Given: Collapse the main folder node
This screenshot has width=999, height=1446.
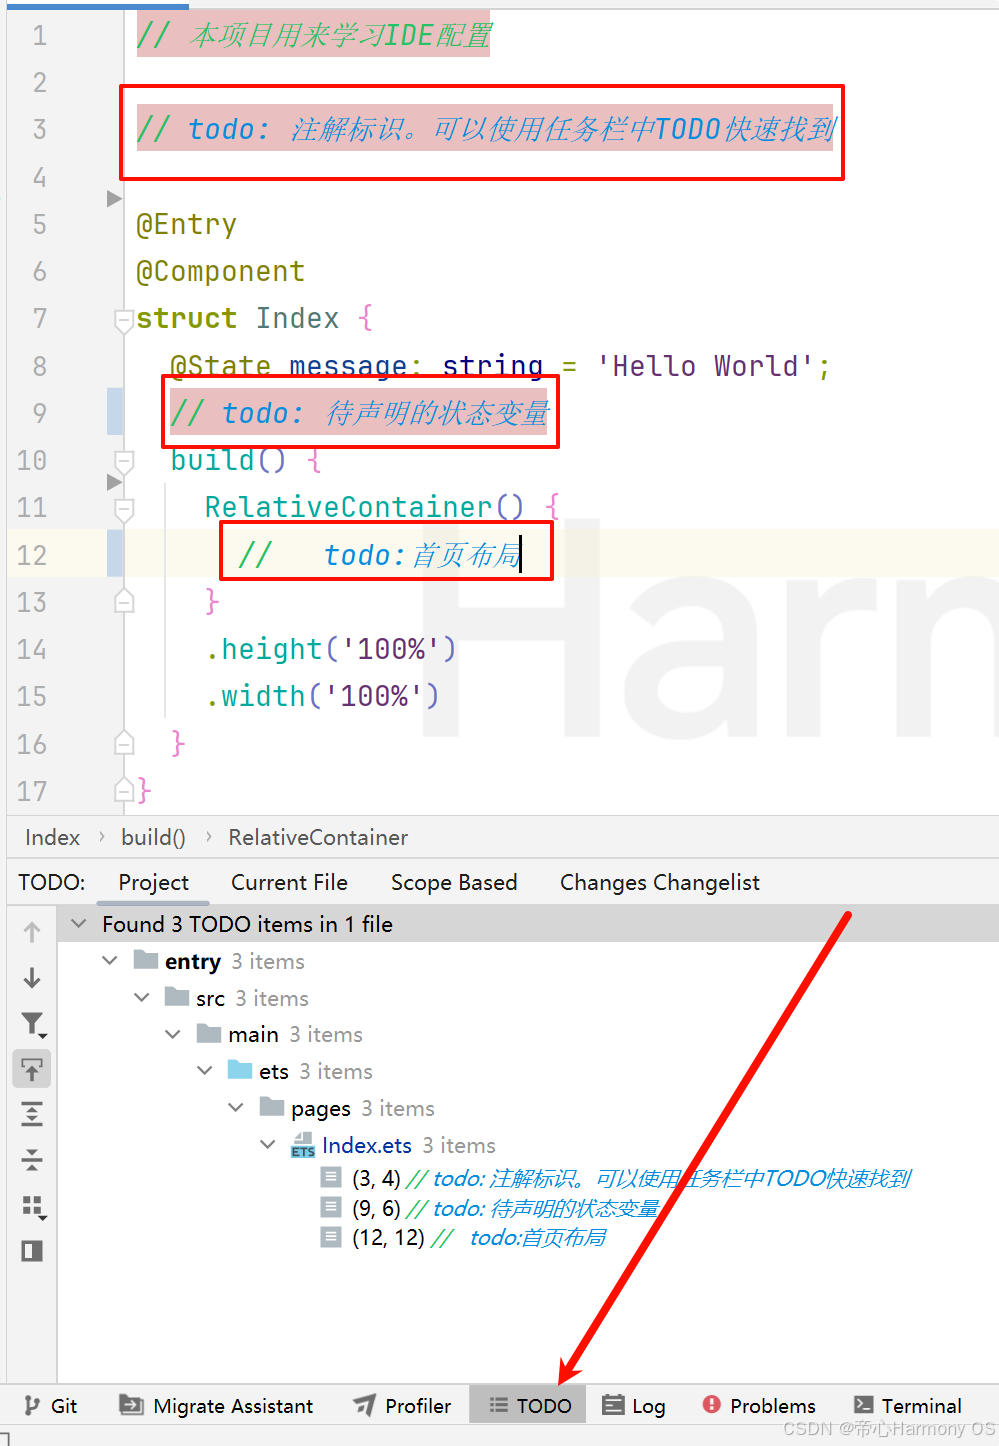Looking at the screenshot, I should coord(173,1034).
